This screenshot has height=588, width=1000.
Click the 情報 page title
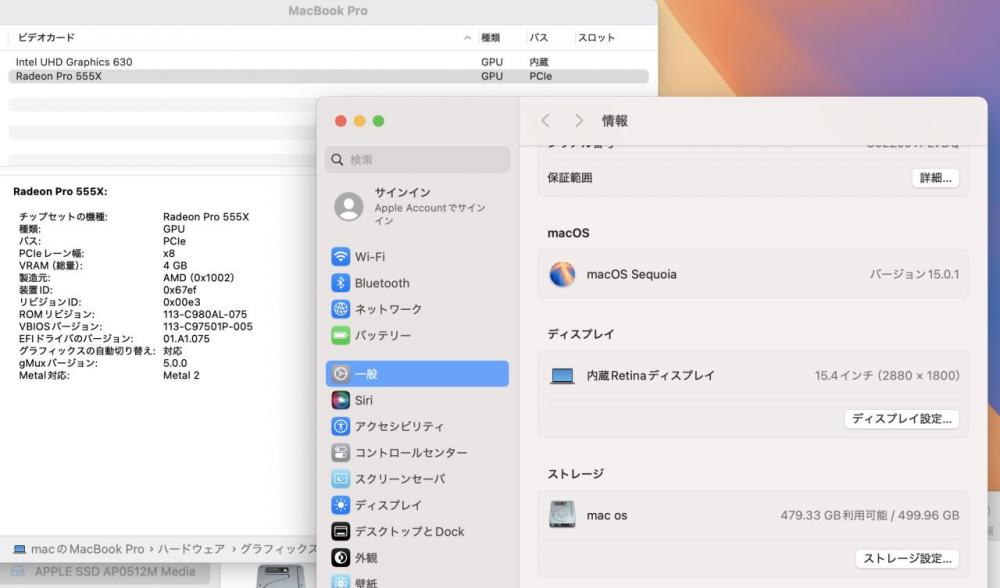tap(615, 121)
